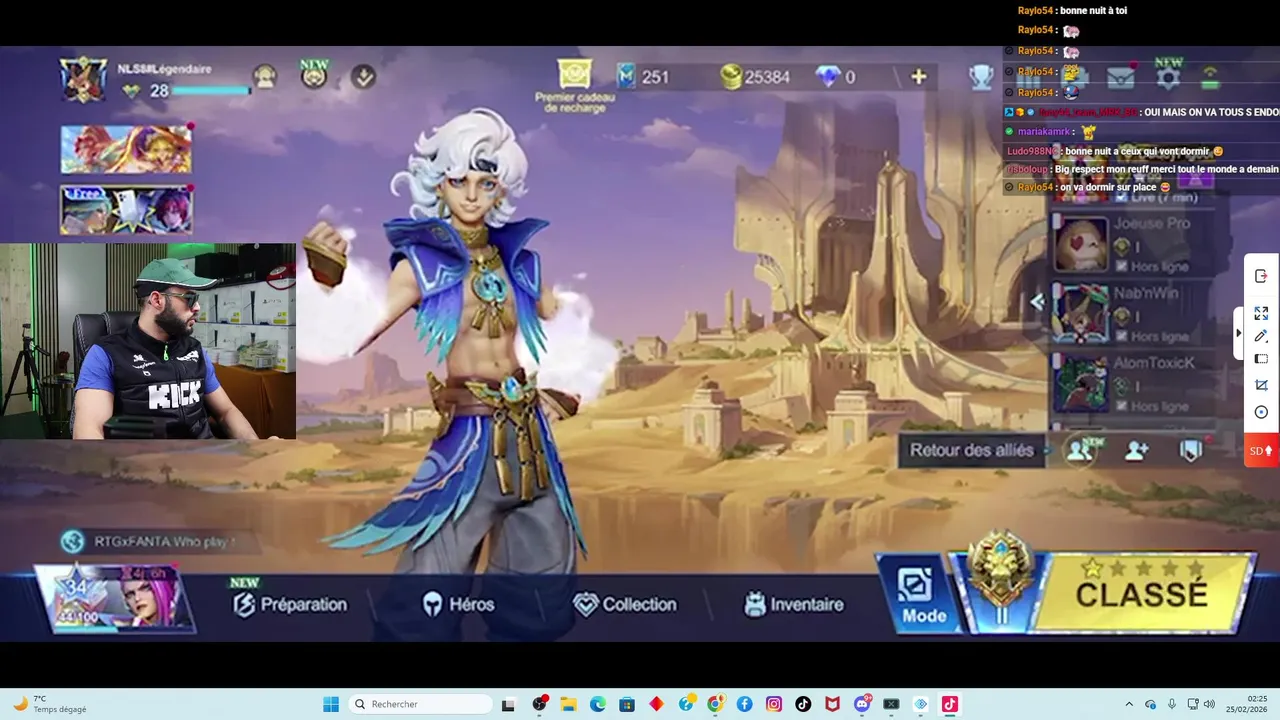Open the Inventaire tab
This screenshot has height=720, width=1280.
[x=794, y=604]
